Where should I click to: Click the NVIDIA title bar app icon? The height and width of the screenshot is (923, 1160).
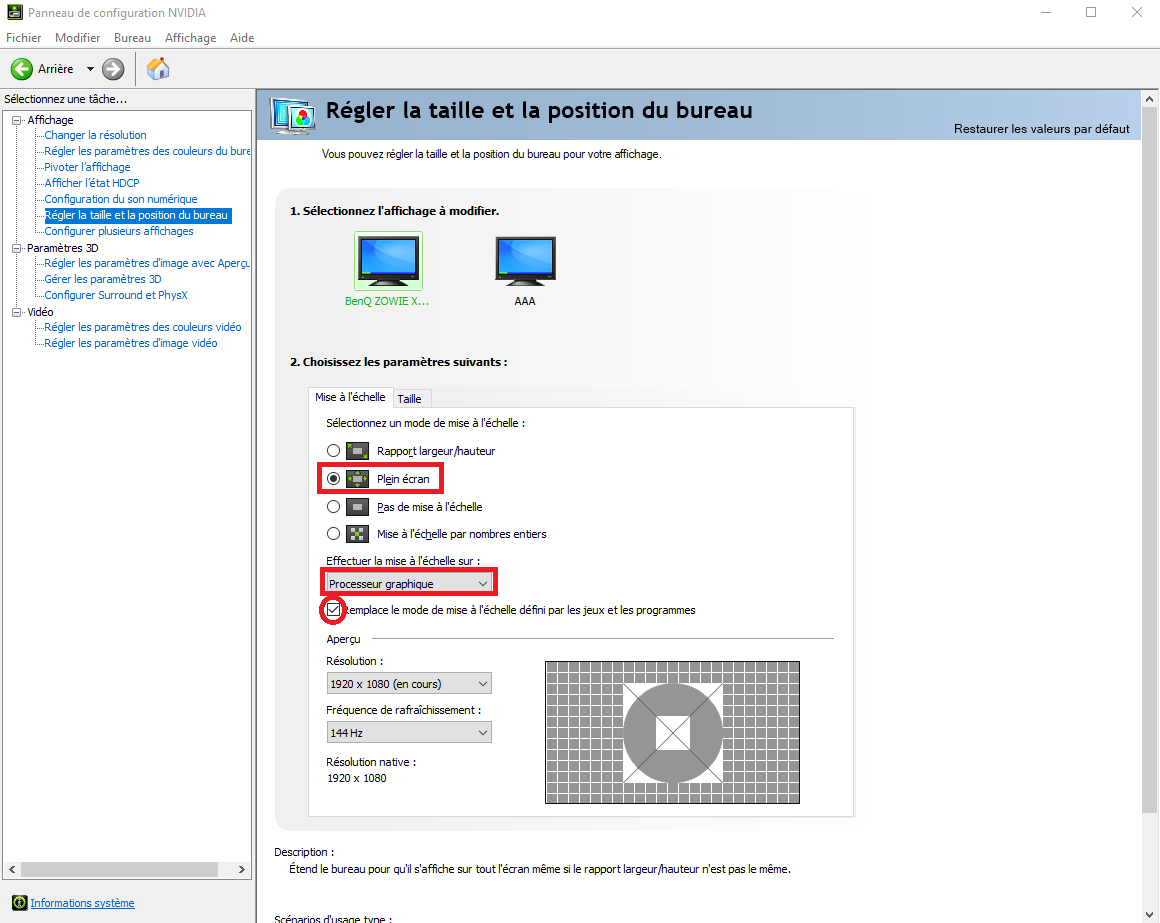[x=14, y=13]
